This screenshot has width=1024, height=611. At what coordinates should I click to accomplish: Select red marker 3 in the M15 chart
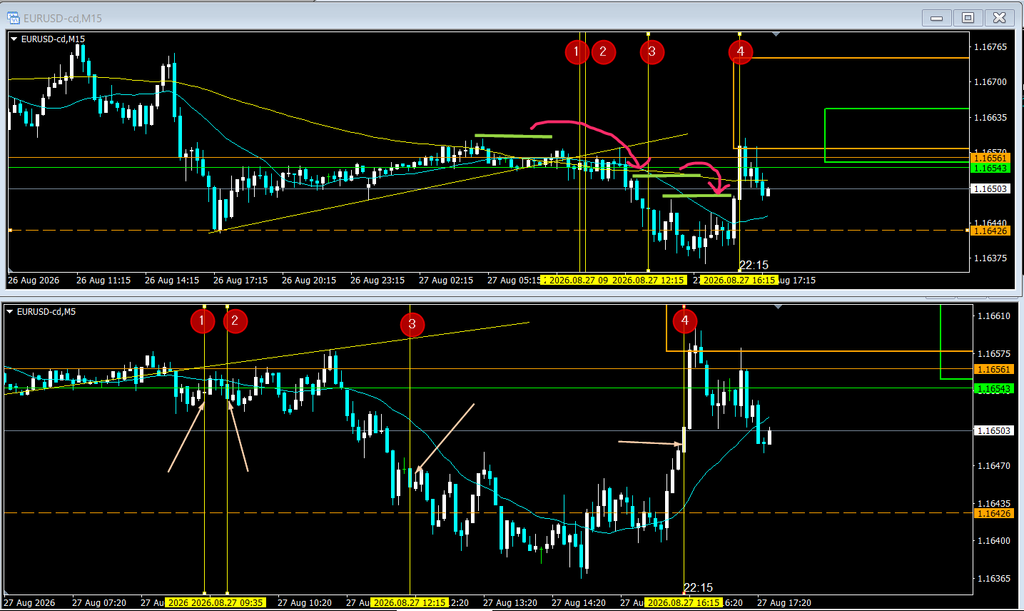(x=652, y=52)
